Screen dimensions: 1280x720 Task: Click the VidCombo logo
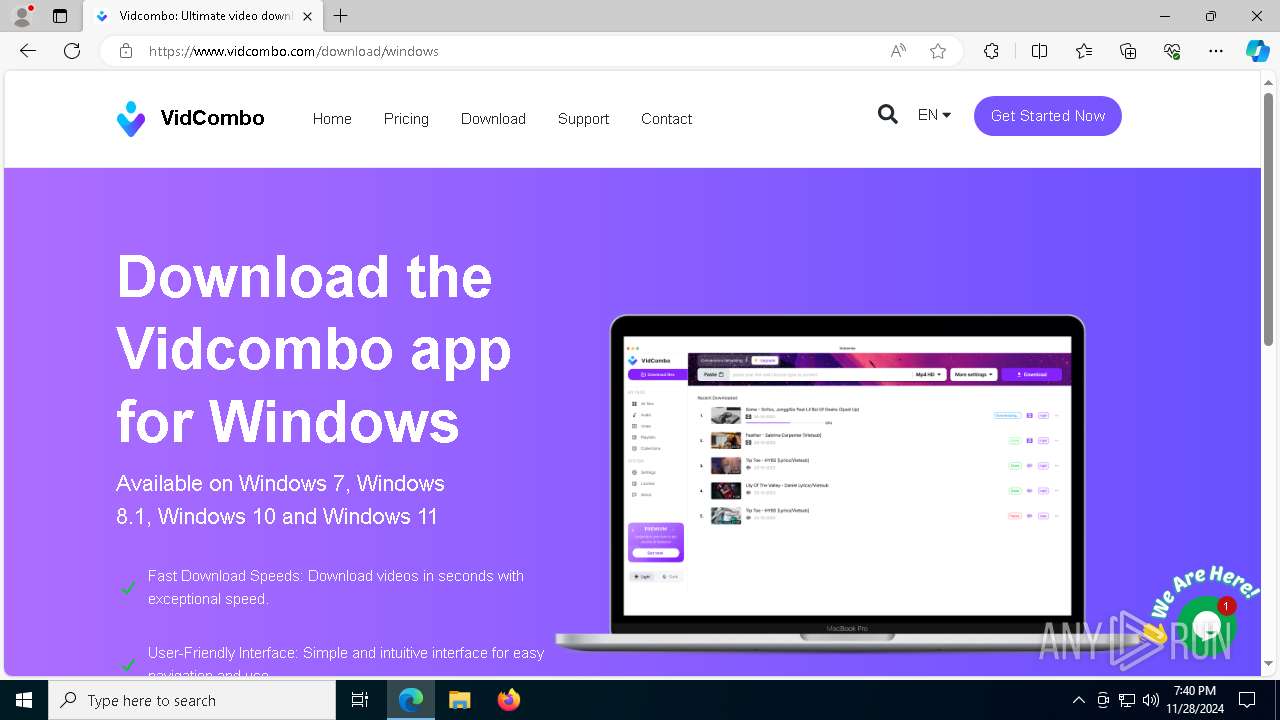click(190, 118)
